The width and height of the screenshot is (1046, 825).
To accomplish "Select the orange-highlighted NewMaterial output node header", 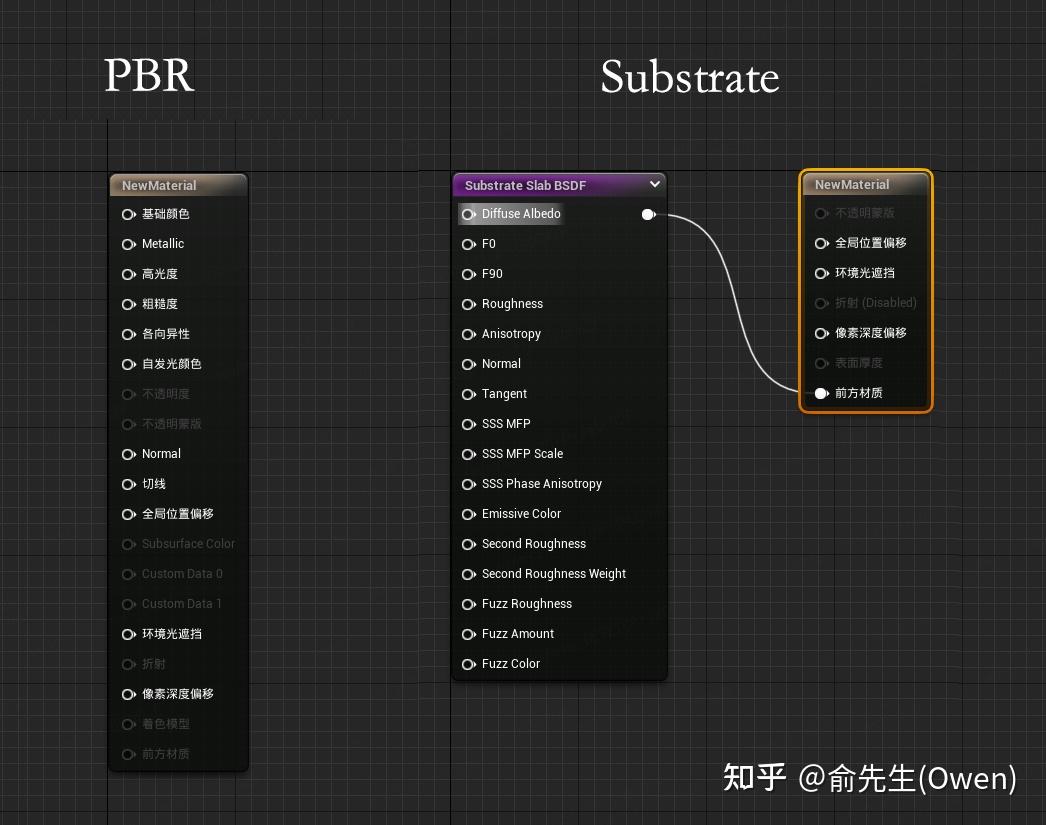I will tap(862, 184).
